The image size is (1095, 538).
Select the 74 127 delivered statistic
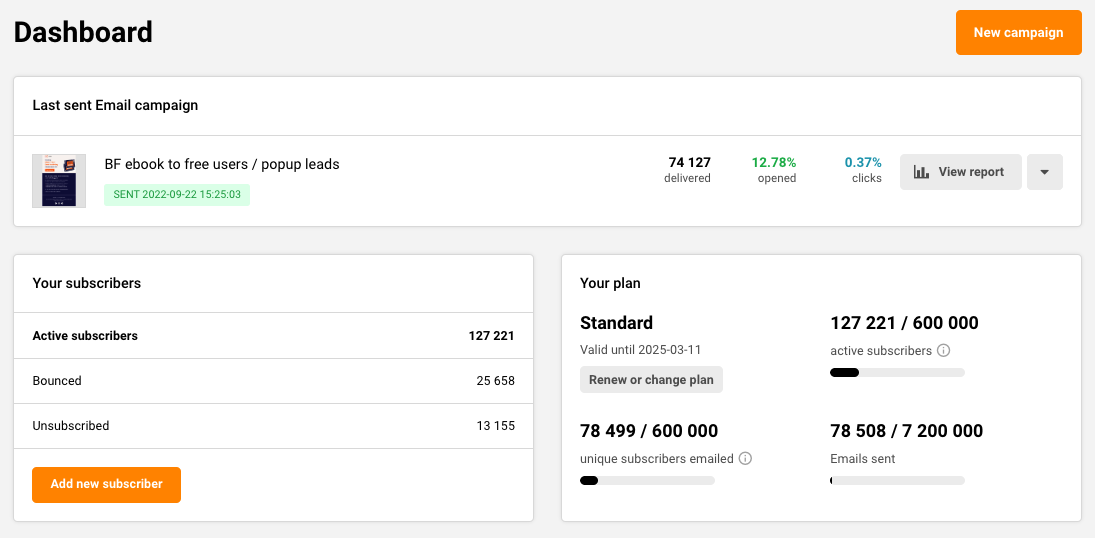tap(688, 170)
